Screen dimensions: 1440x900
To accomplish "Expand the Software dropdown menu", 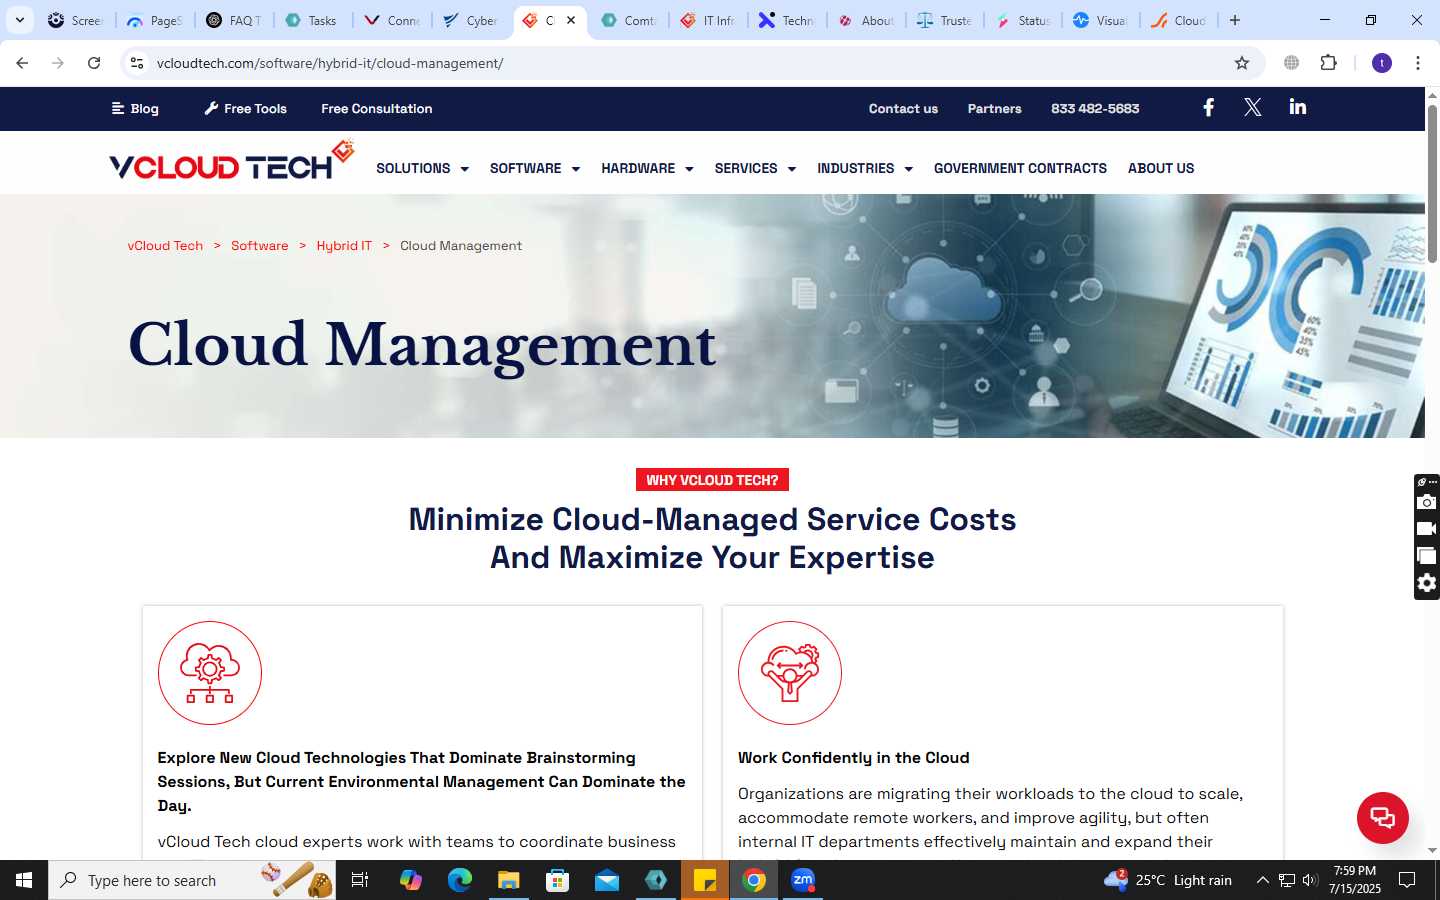I will pos(535,168).
